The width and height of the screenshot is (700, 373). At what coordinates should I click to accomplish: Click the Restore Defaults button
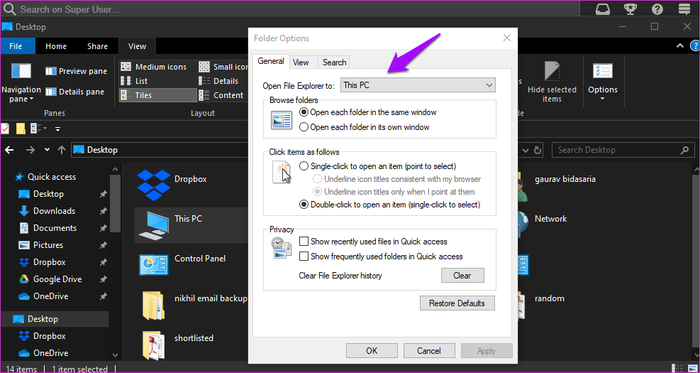[457, 303]
